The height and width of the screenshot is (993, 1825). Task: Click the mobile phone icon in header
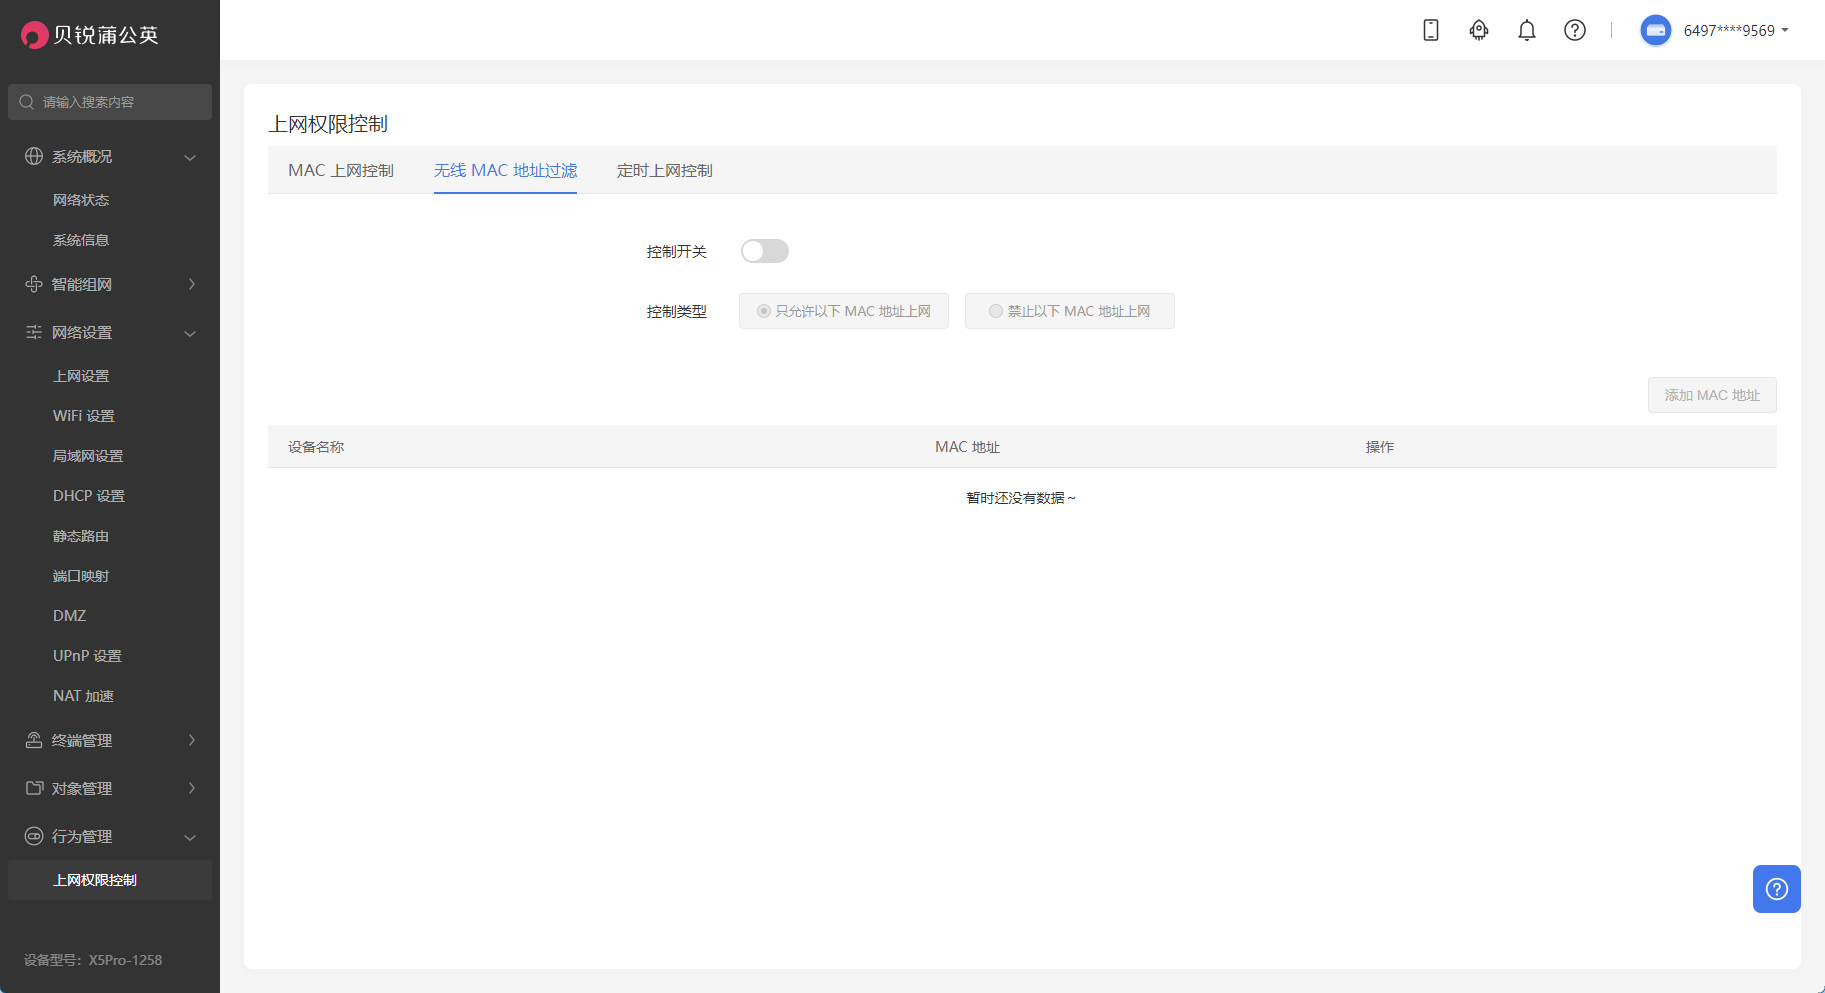click(1431, 30)
